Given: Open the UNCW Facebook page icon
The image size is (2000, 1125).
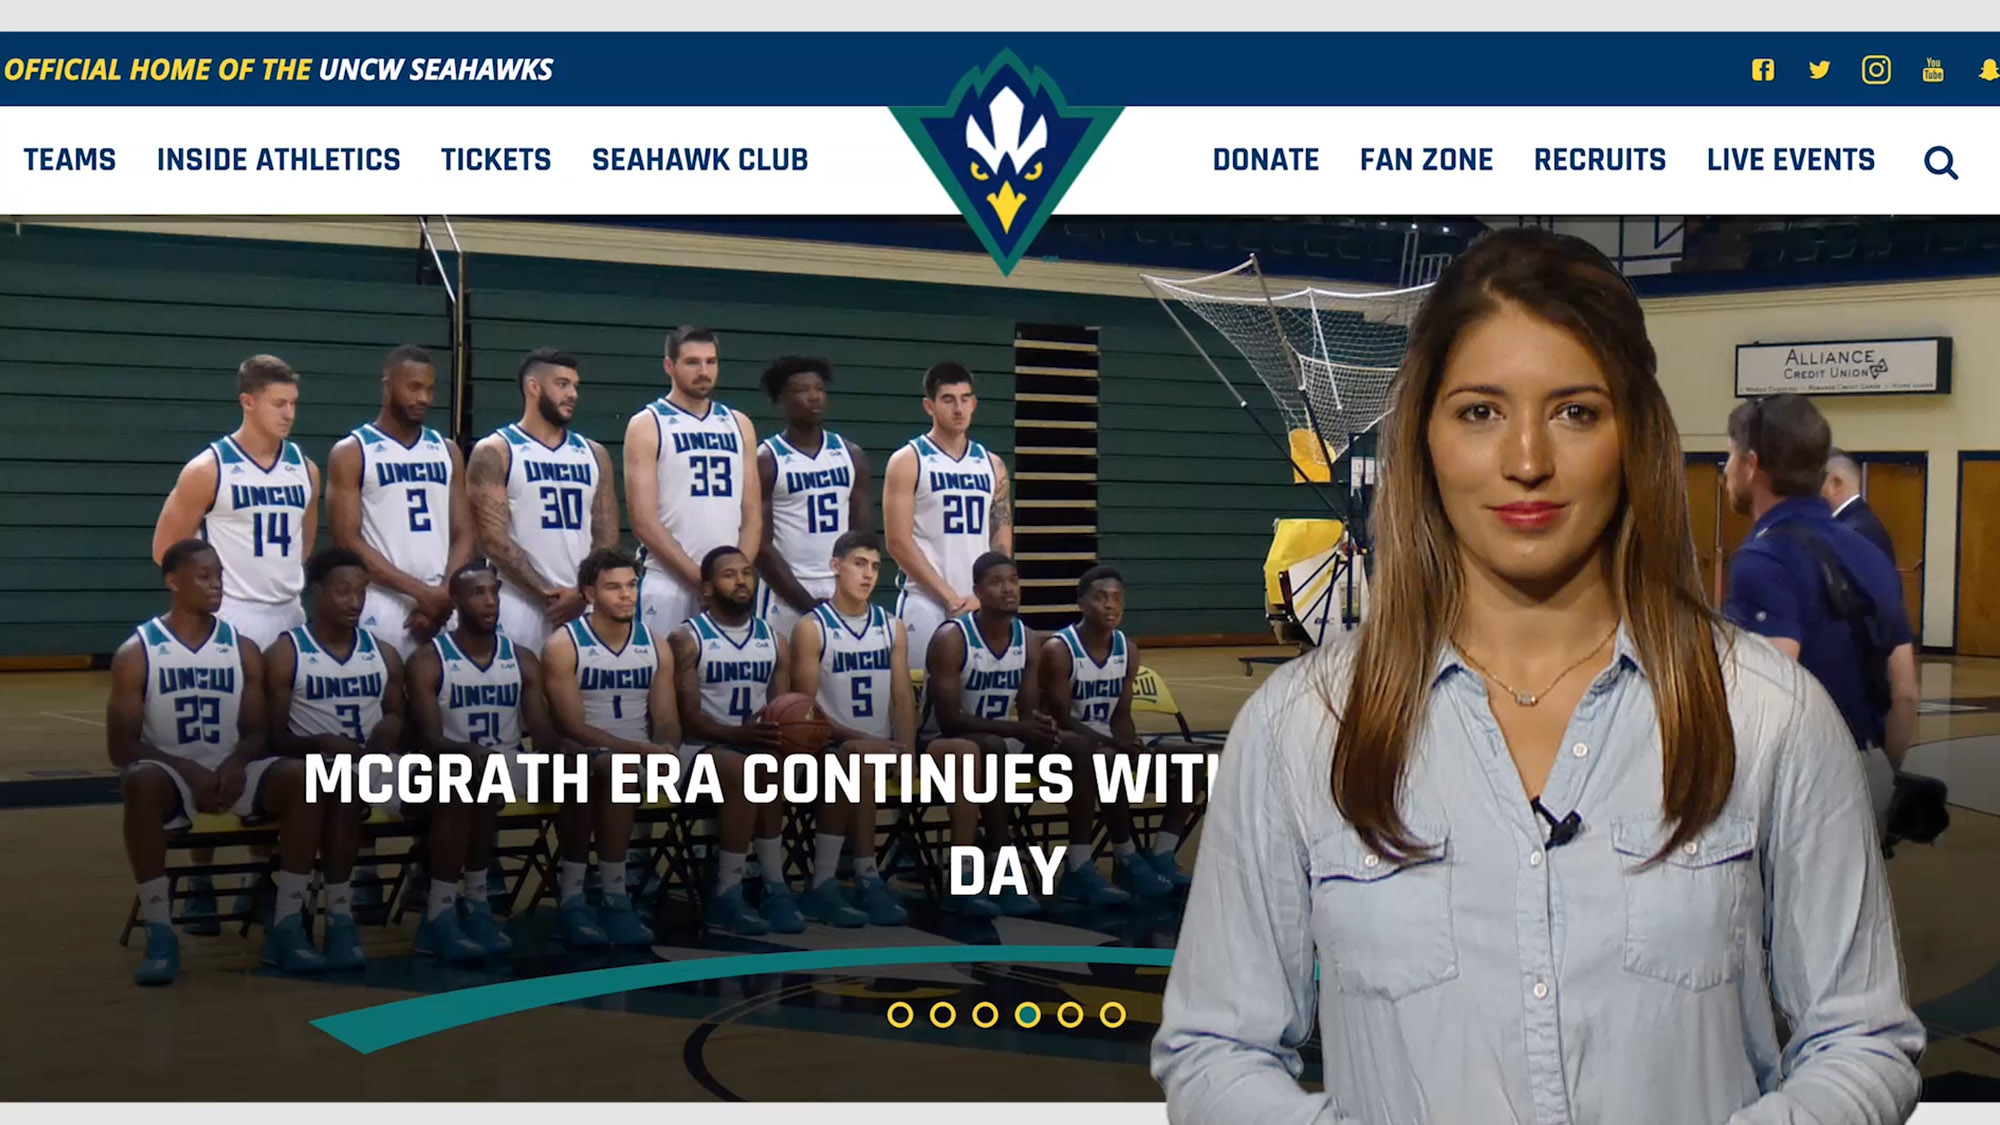Looking at the screenshot, I should (x=1763, y=70).
